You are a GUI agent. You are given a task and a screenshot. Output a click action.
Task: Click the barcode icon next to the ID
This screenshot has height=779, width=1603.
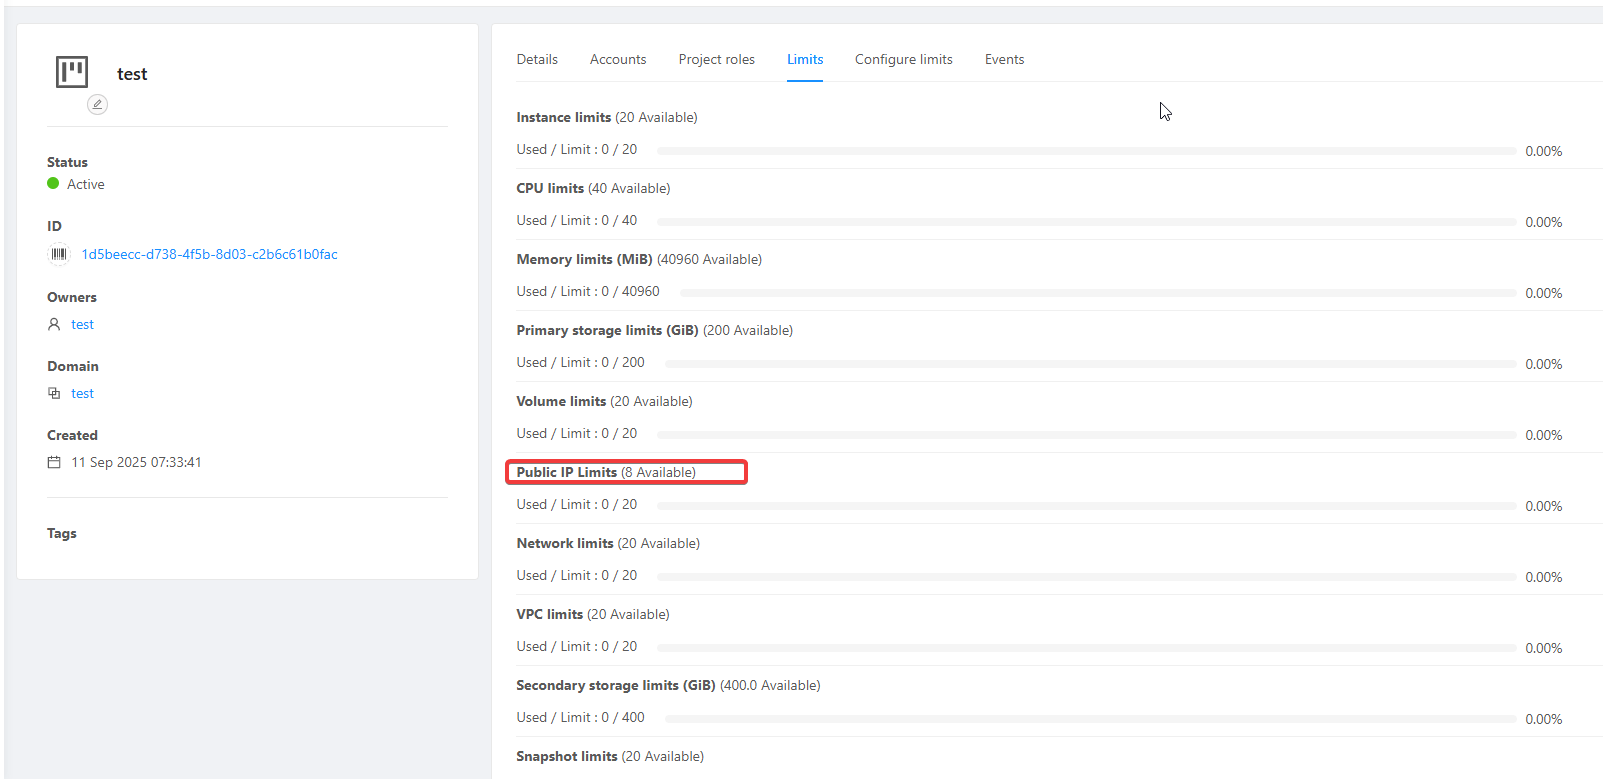pyautogui.click(x=59, y=254)
